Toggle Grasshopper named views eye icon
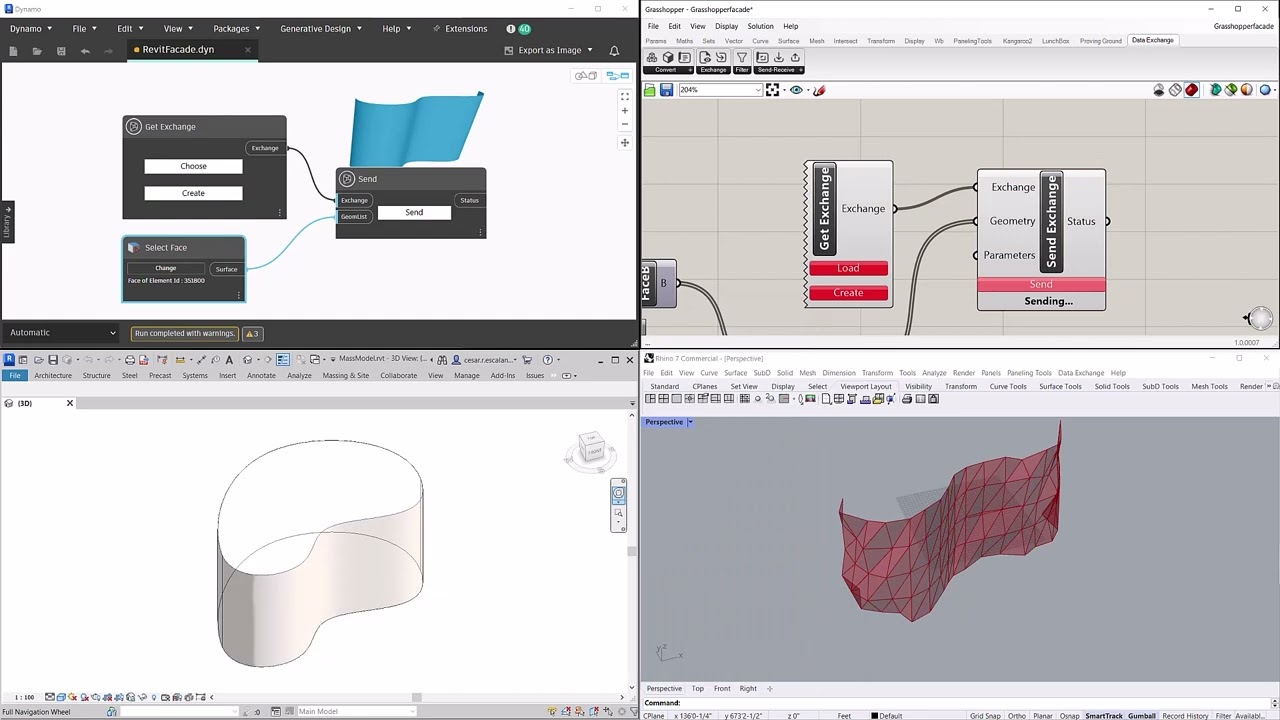Viewport: 1280px width, 720px height. (796, 90)
